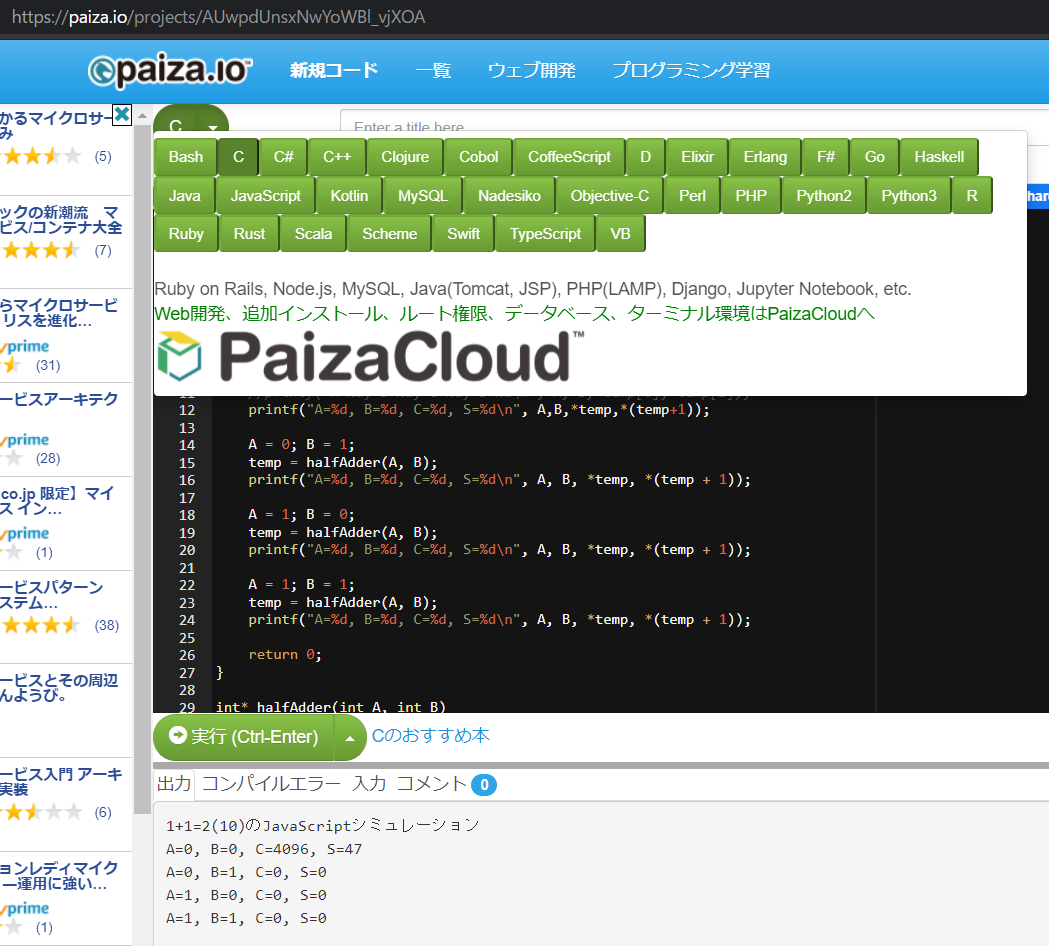Select the TypeScript language option
Image resolution: width=1049 pixels, height=946 pixels.
click(545, 234)
